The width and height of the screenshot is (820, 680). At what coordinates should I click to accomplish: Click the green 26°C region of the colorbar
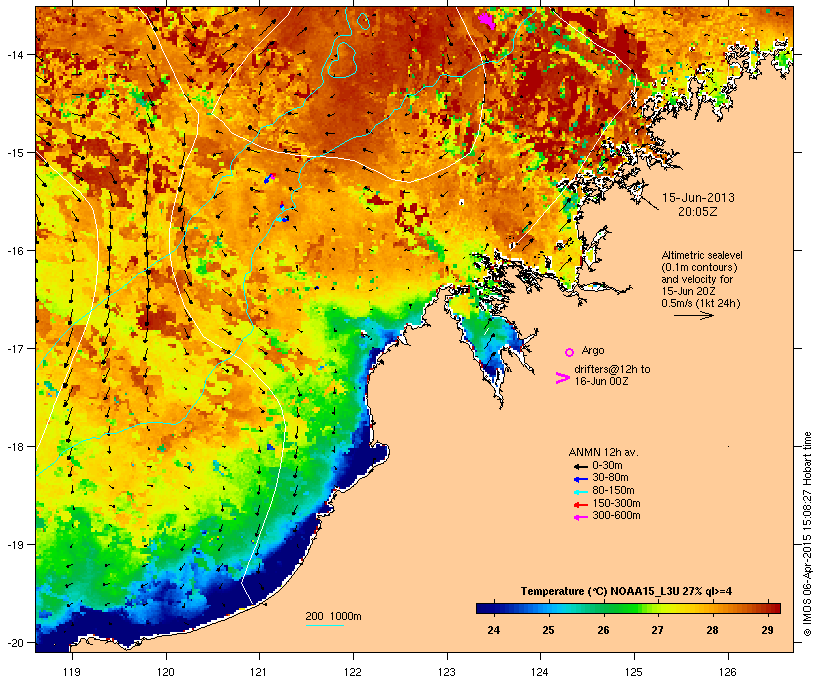pos(603,608)
